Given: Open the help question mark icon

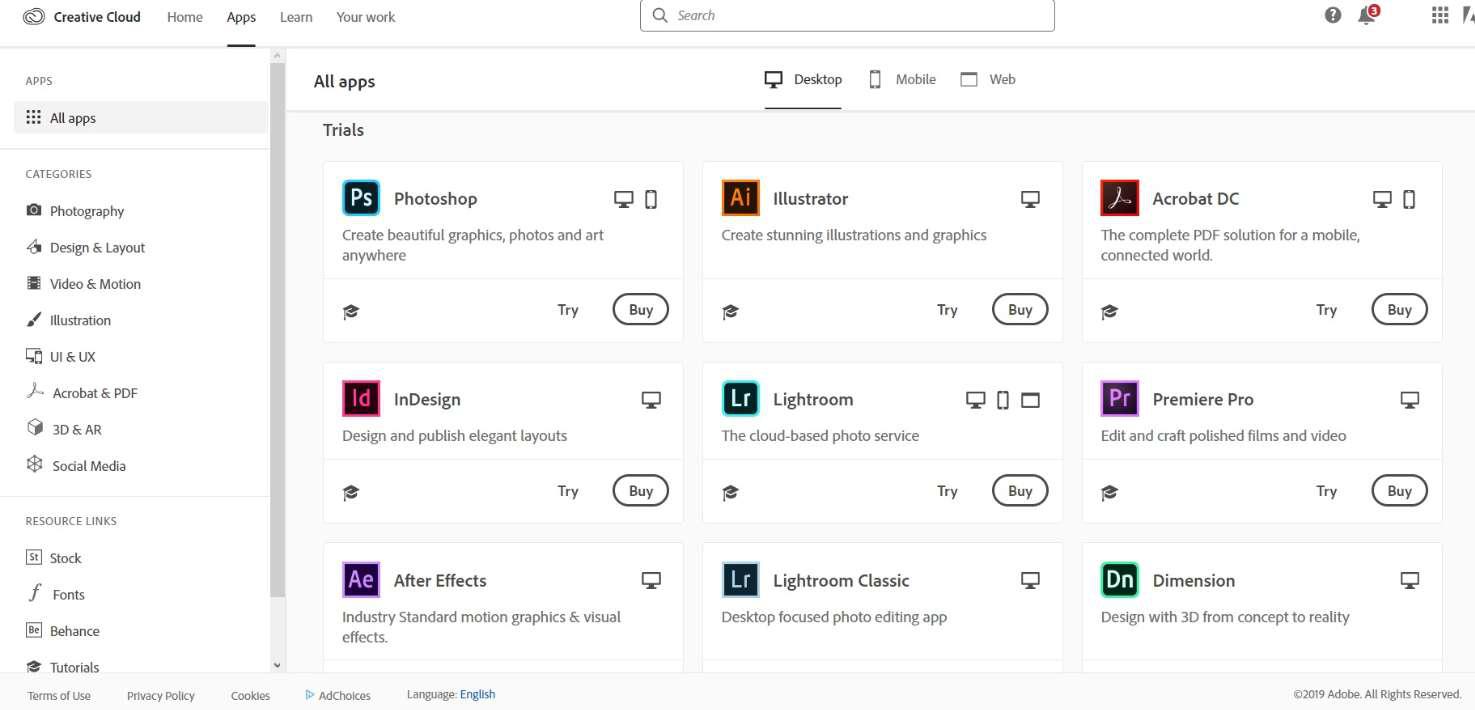Looking at the screenshot, I should point(1333,16).
